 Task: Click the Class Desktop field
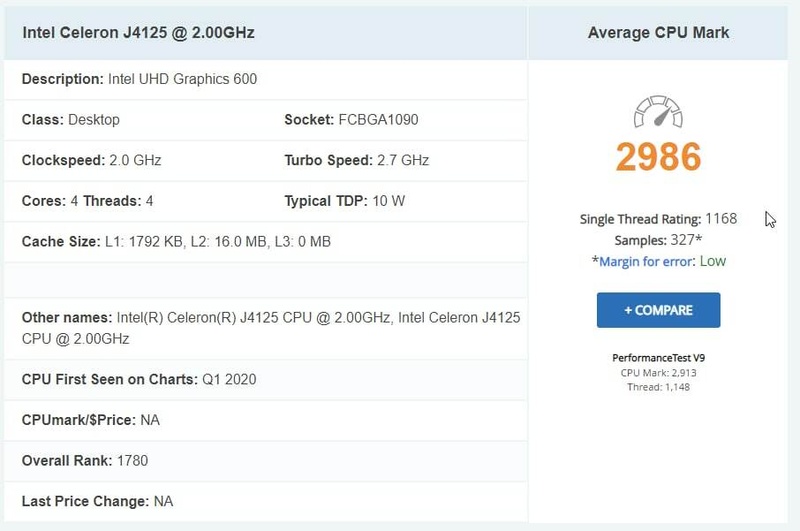click(71, 120)
